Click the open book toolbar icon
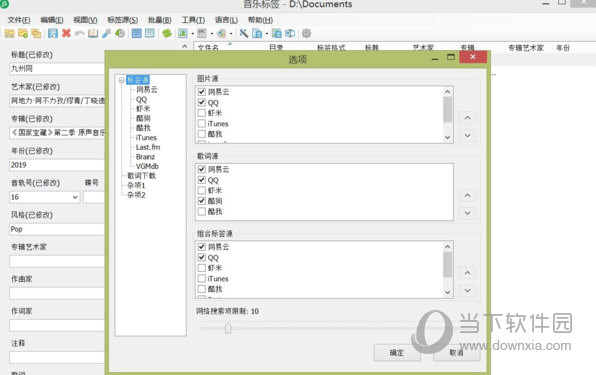 pyautogui.click(x=93, y=33)
